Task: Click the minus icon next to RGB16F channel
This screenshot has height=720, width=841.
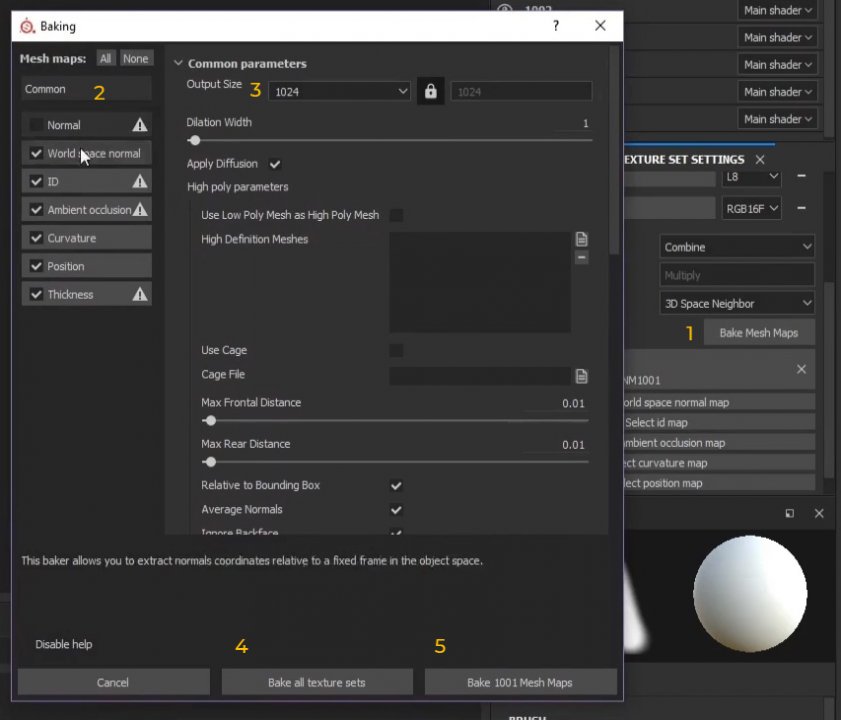Action: pyautogui.click(x=803, y=208)
